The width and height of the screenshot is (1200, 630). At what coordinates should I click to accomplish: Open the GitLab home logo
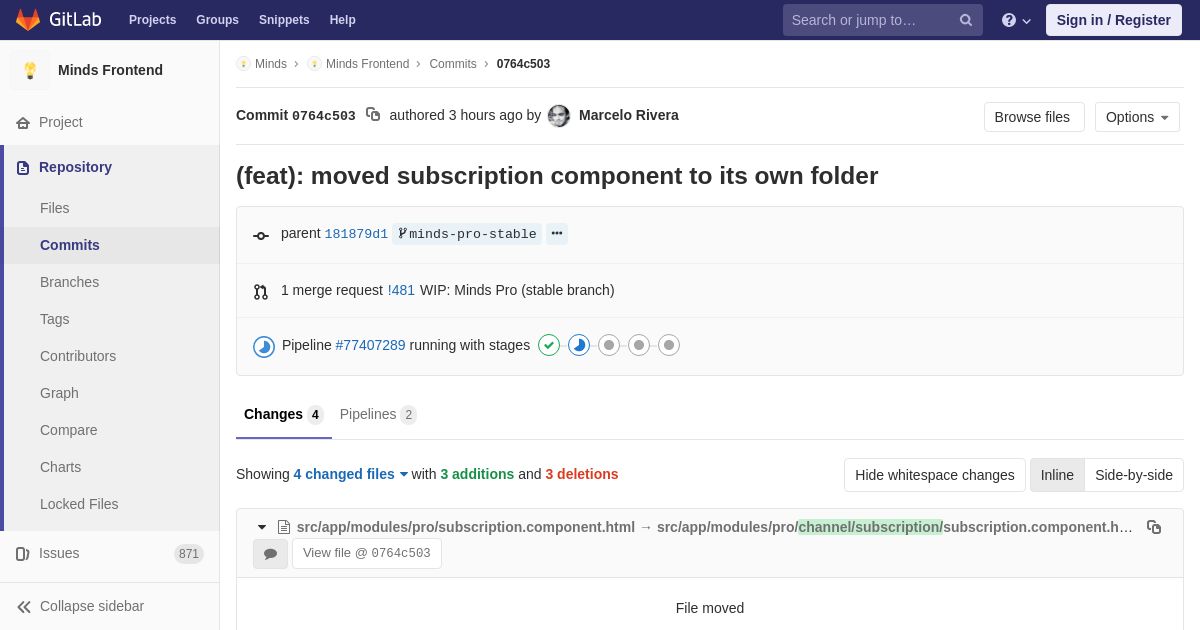pos(58,20)
